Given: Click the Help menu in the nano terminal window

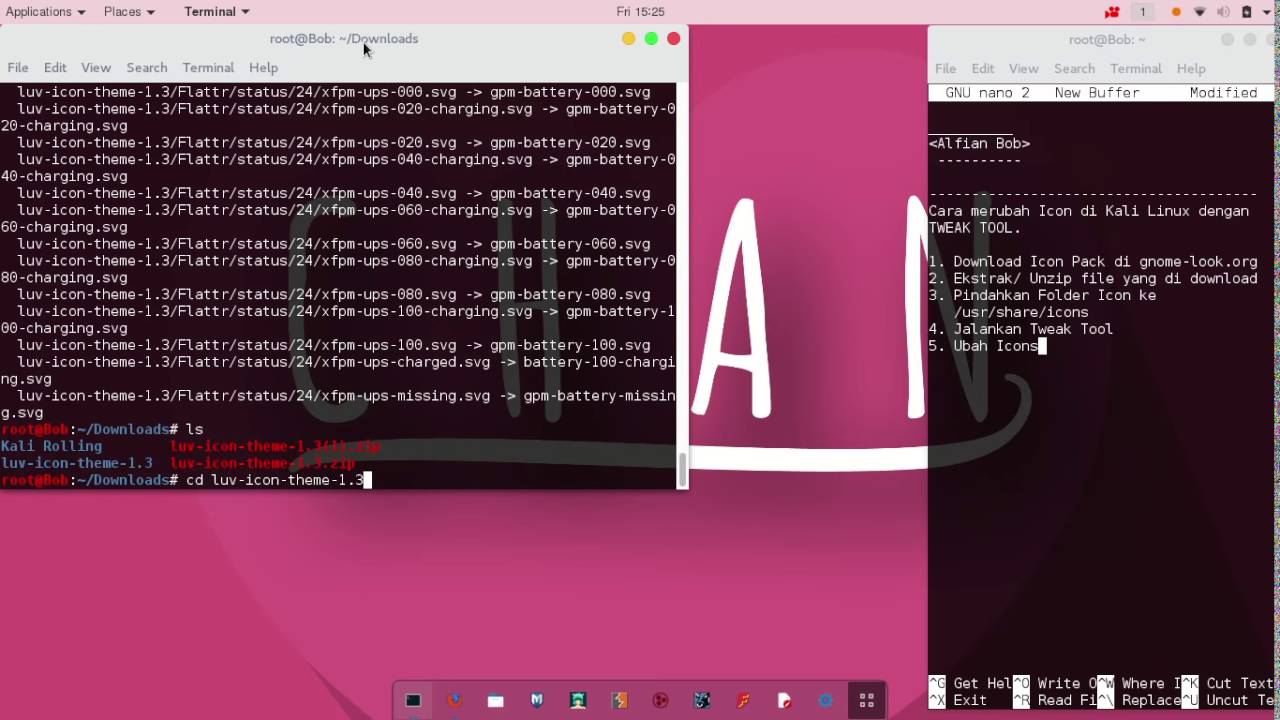Looking at the screenshot, I should 1191,68.
